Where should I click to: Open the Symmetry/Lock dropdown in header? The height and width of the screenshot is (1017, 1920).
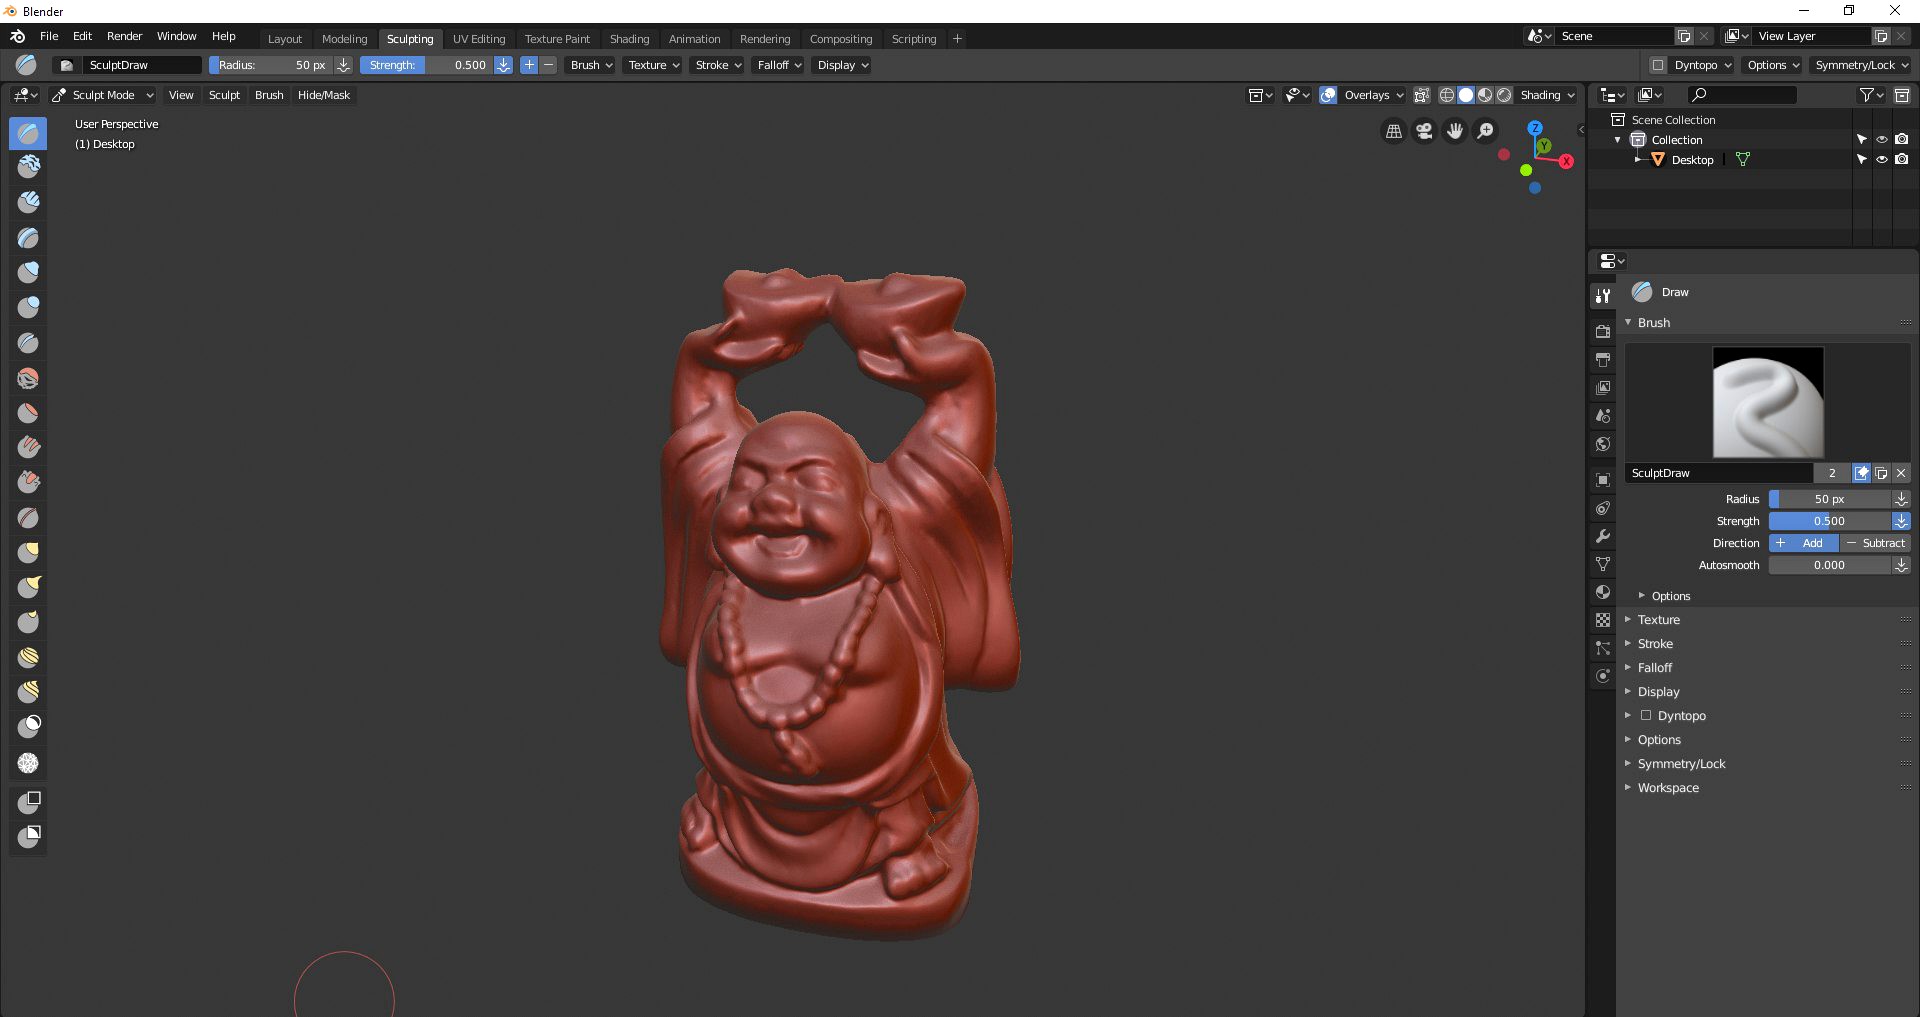(x=1861, y=65)
